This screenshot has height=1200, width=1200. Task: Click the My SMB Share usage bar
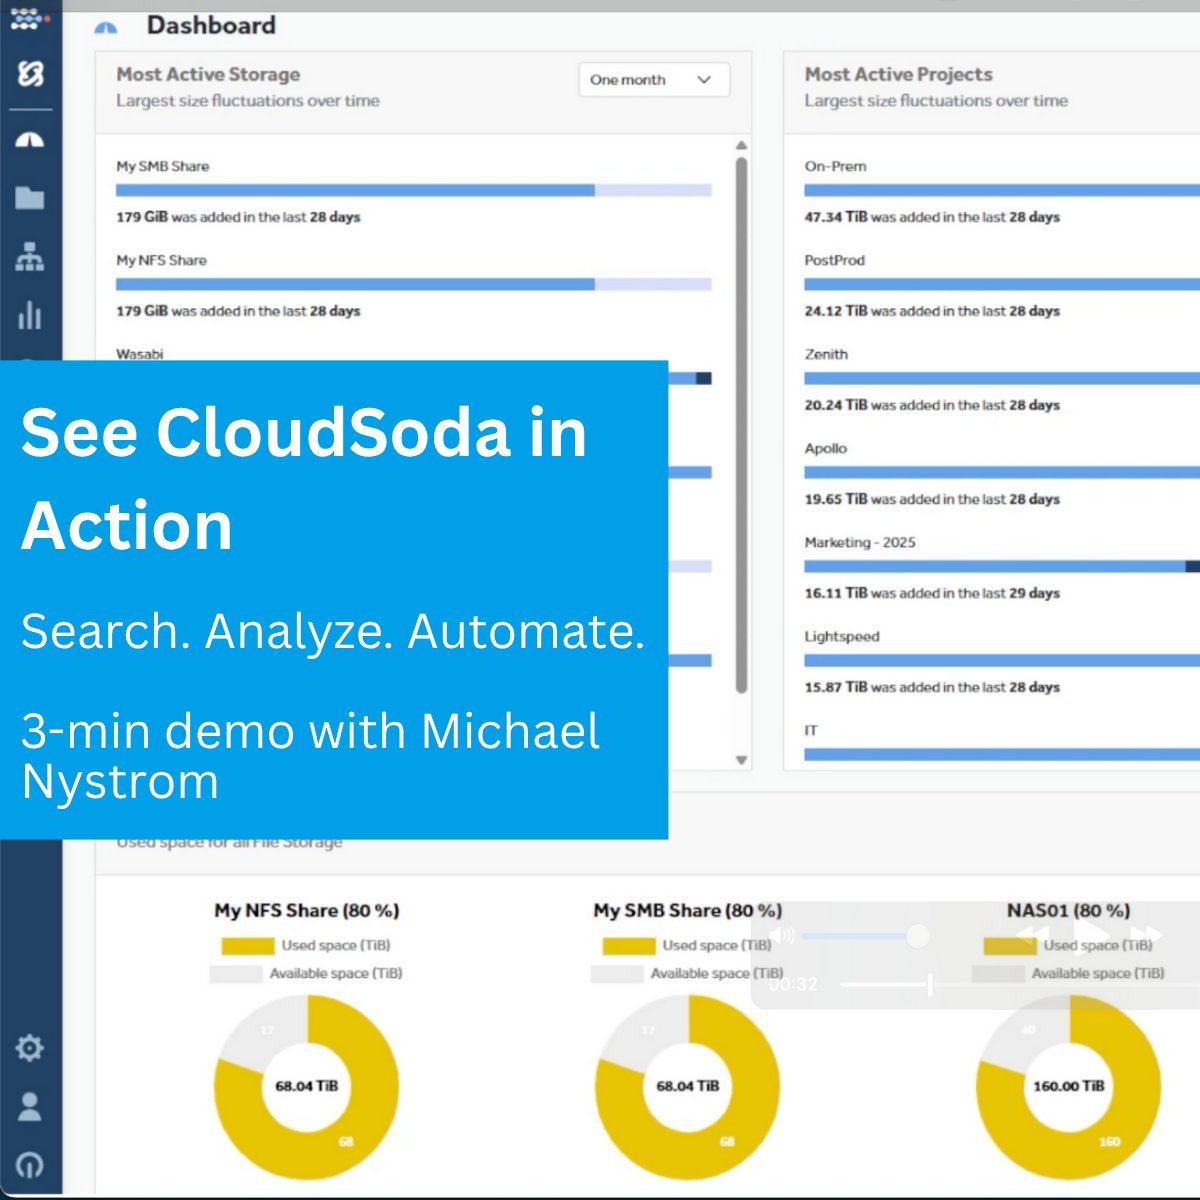[414, 190]
